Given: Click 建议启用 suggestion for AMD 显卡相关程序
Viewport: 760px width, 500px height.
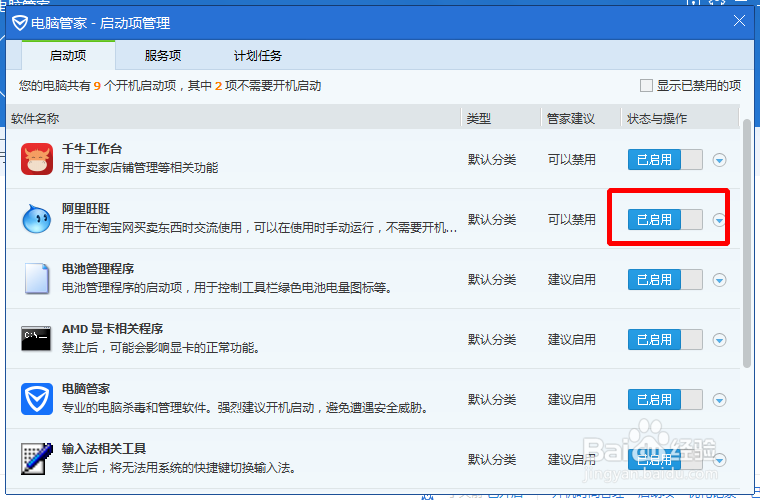Looking at the screenshot, I should click(571, 340).
